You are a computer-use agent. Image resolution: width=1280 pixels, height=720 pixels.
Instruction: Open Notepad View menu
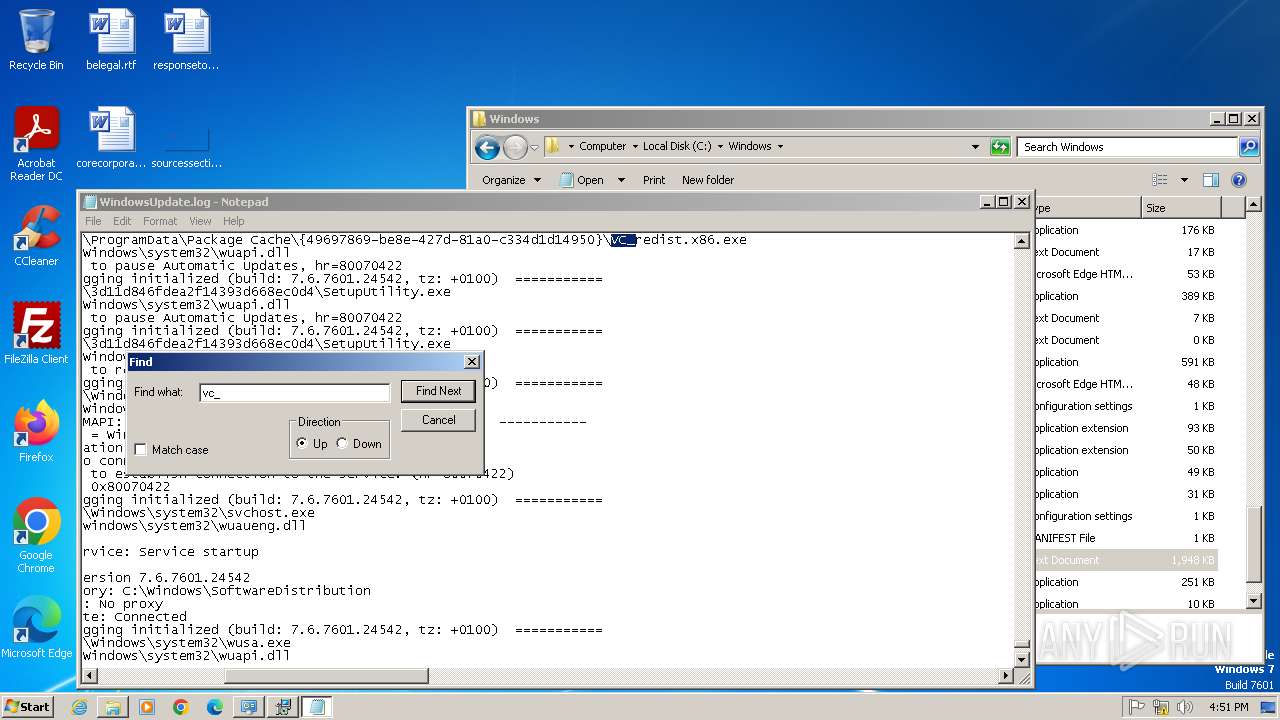tap(200, 221)
